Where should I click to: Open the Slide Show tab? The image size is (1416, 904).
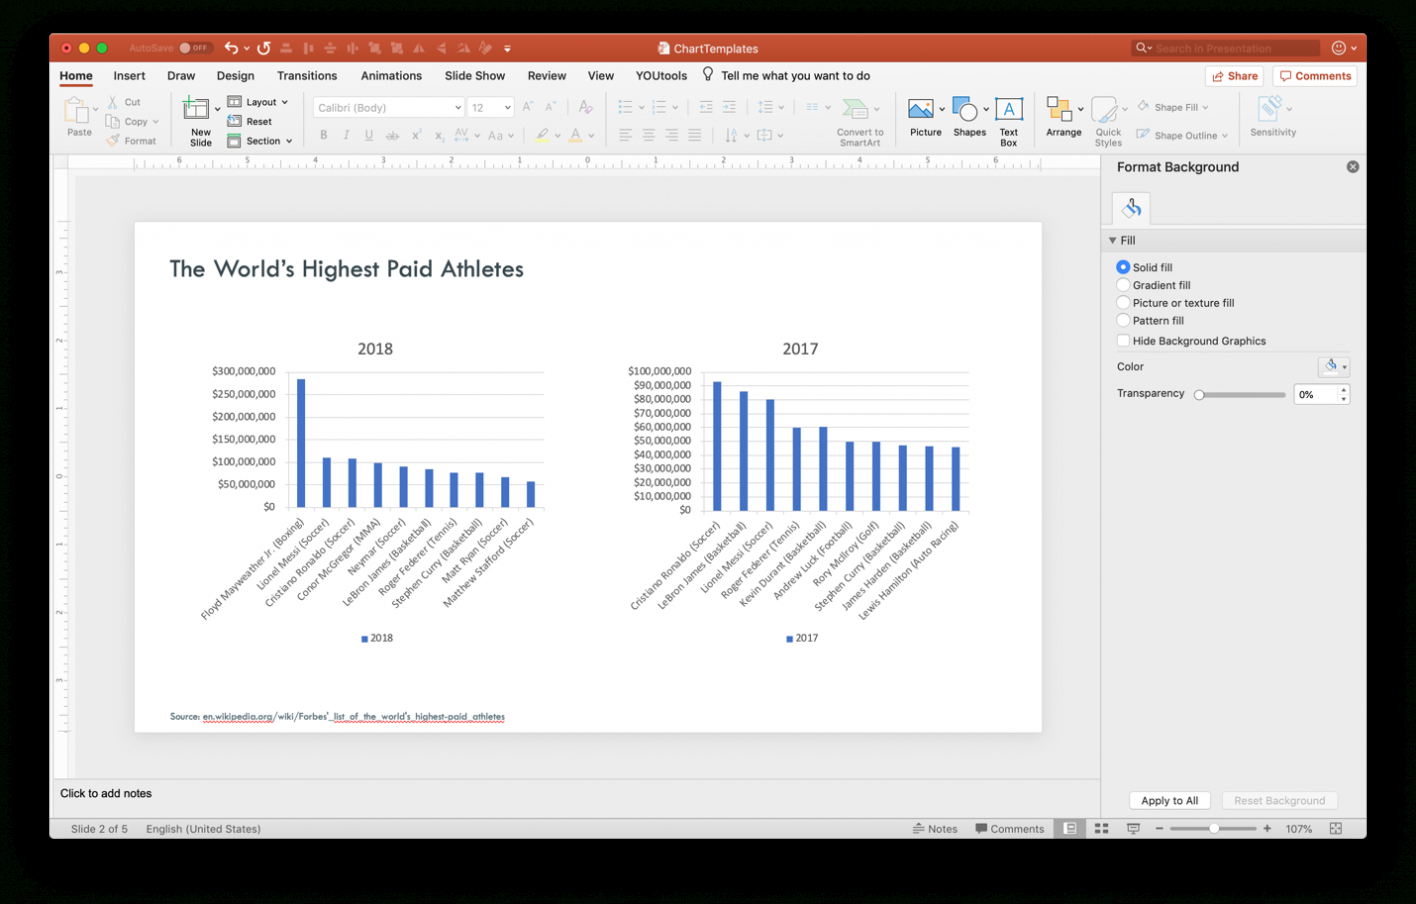[475, 76]
